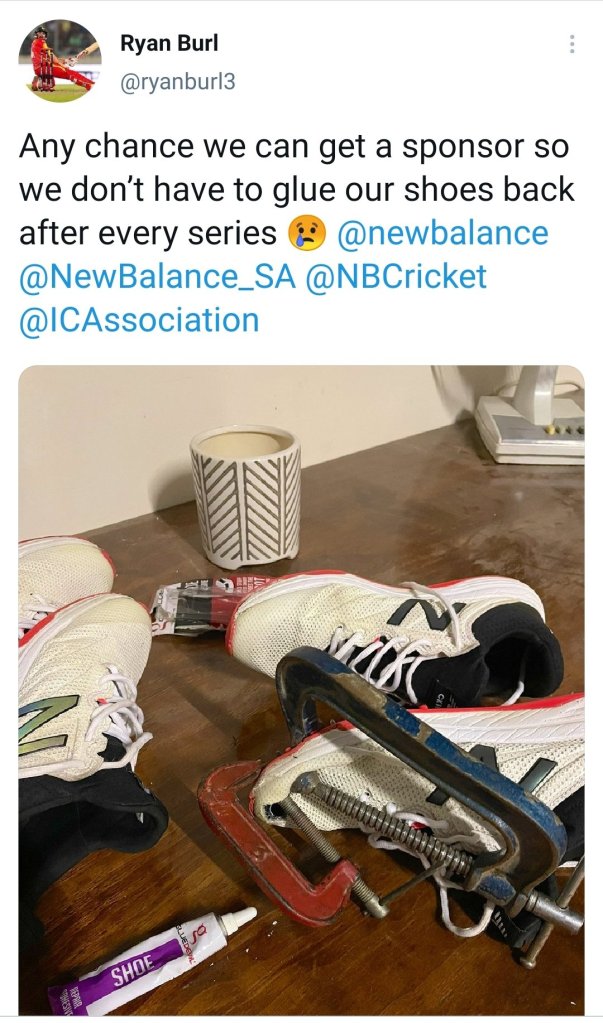Open the @ryanburl3 handle
The width and height of the screenshot is (603, 1023).
(x=178, y=82)
